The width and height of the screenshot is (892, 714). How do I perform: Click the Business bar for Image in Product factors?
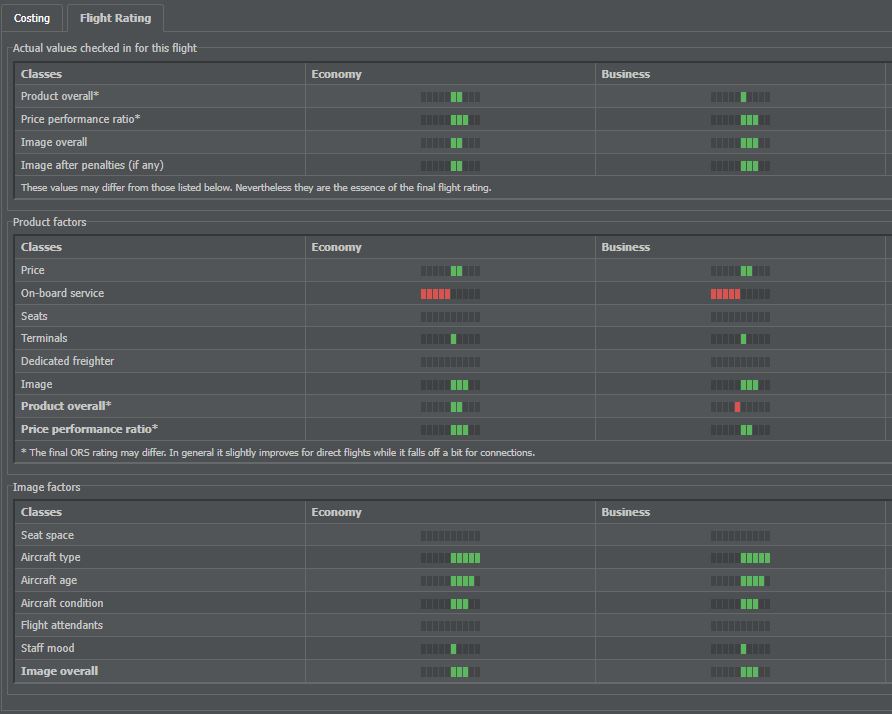pyautogui.click(x=740, y=385)
